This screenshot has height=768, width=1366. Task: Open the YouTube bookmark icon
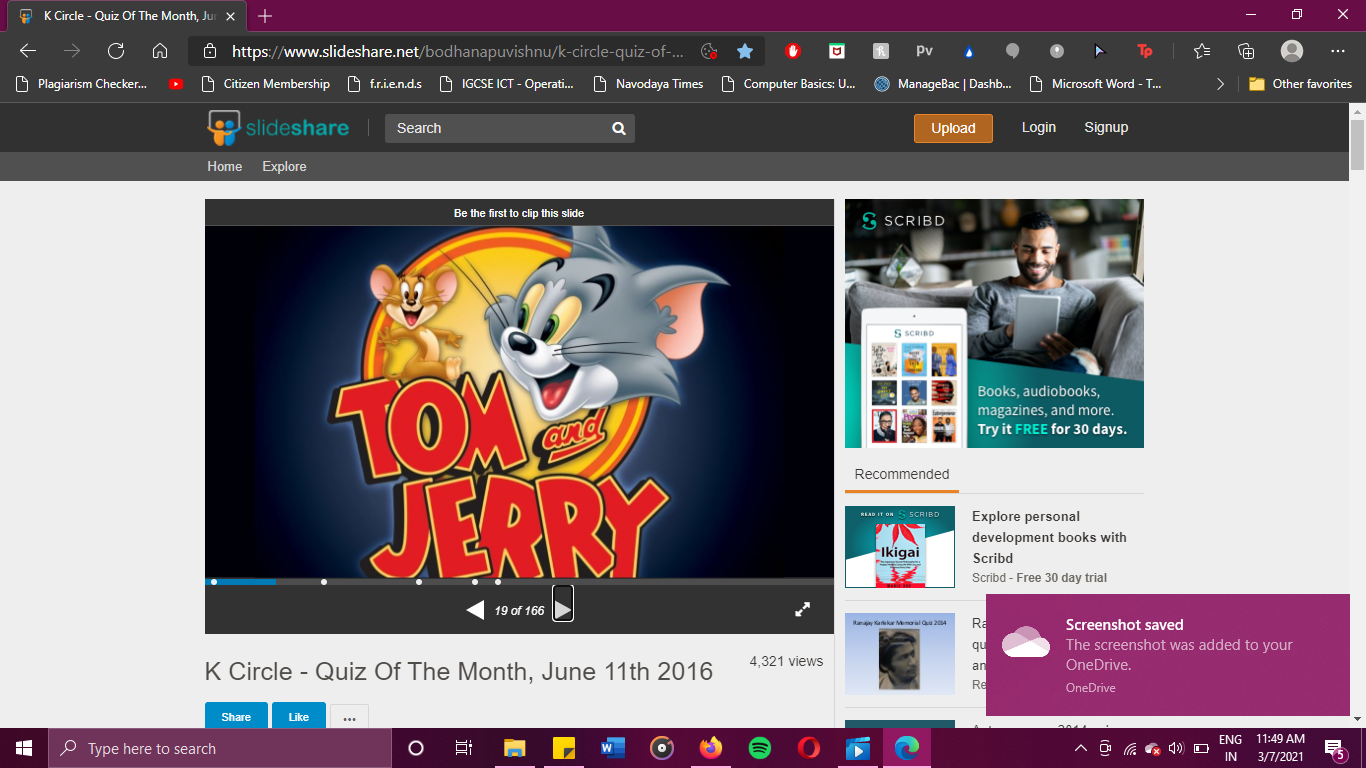click(x=176, y=84)
